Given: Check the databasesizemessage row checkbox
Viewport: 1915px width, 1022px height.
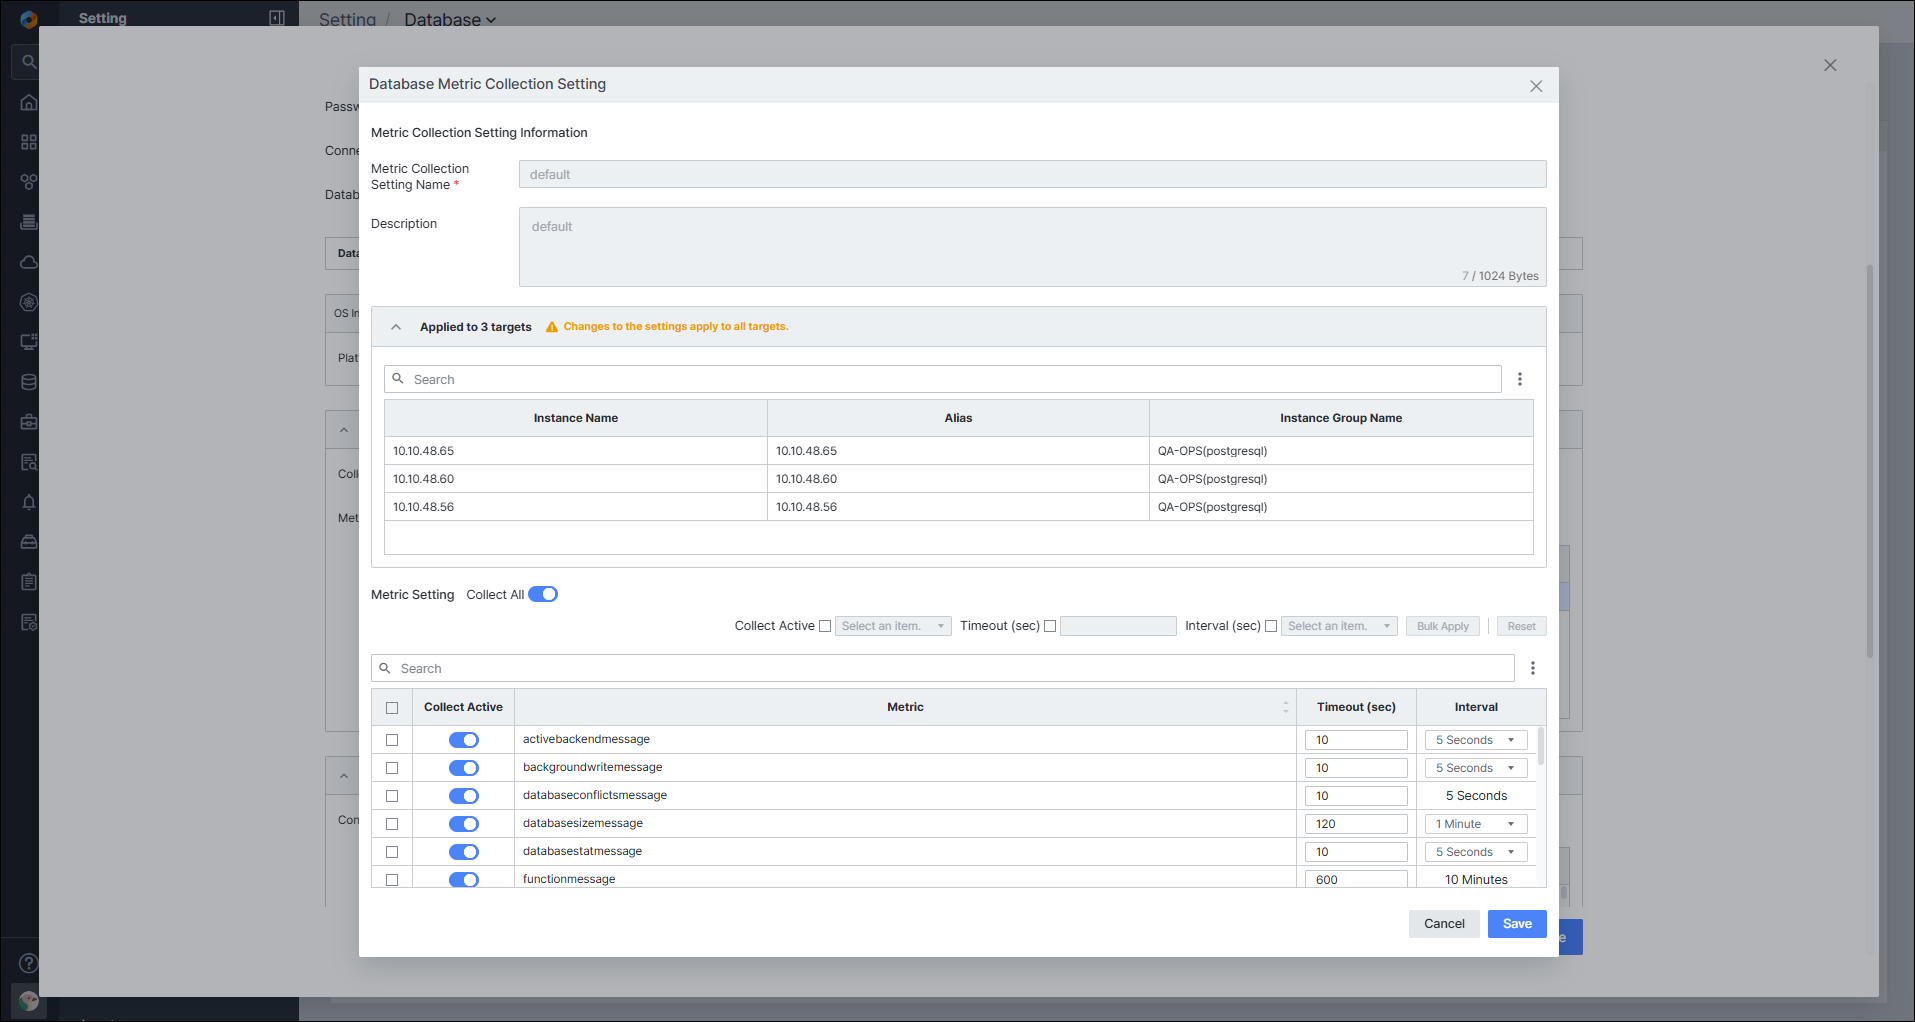Looking at the screenshot, I should click(x=392, y=824).
